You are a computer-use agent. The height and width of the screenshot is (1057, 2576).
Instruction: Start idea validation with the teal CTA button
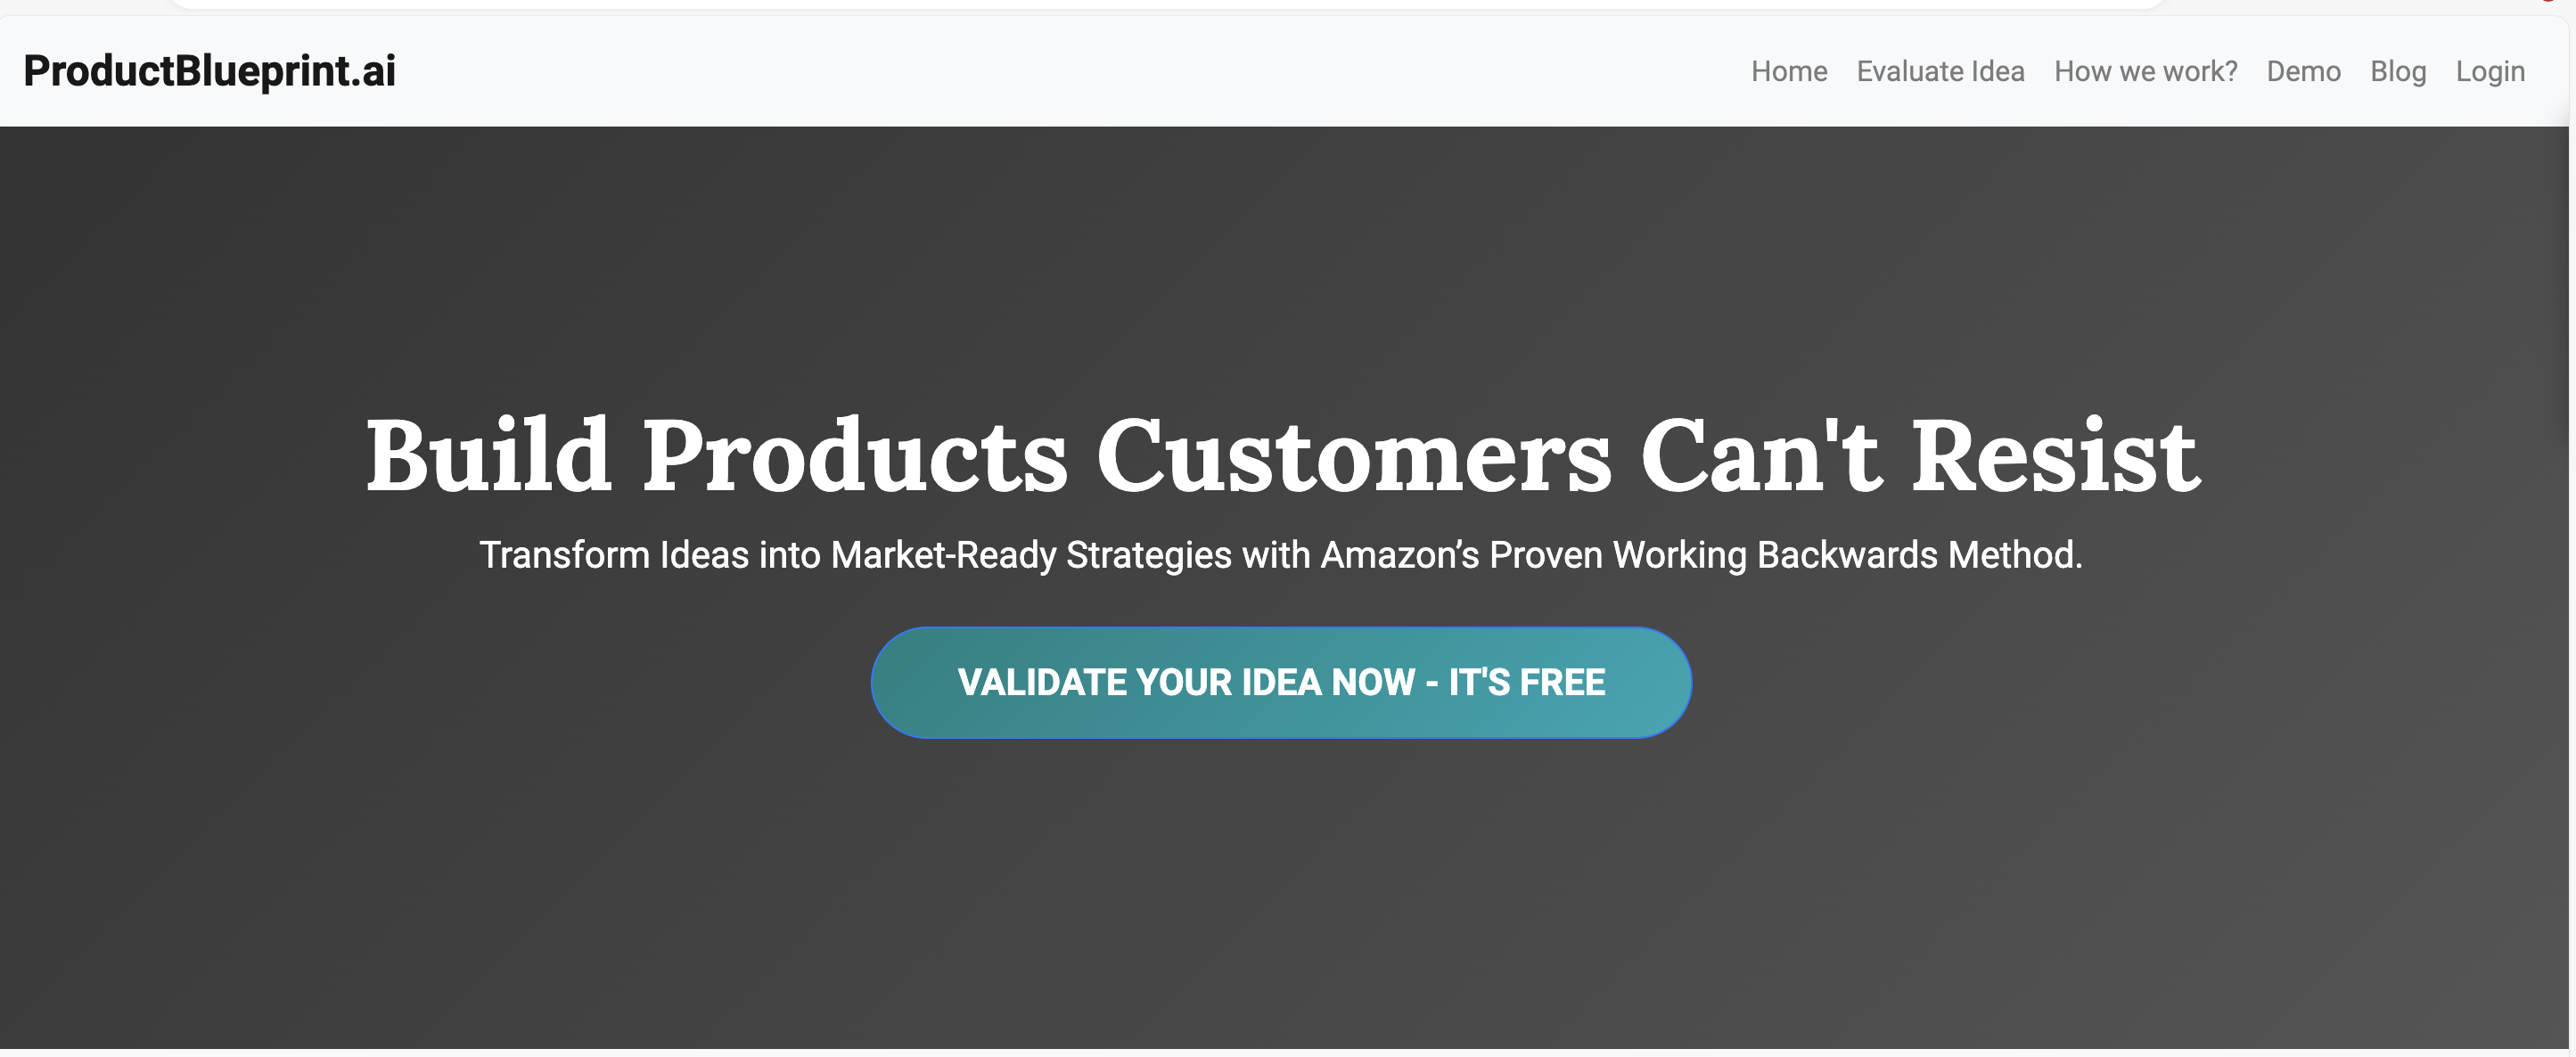pyautogui.click(x=1282, y=682)
